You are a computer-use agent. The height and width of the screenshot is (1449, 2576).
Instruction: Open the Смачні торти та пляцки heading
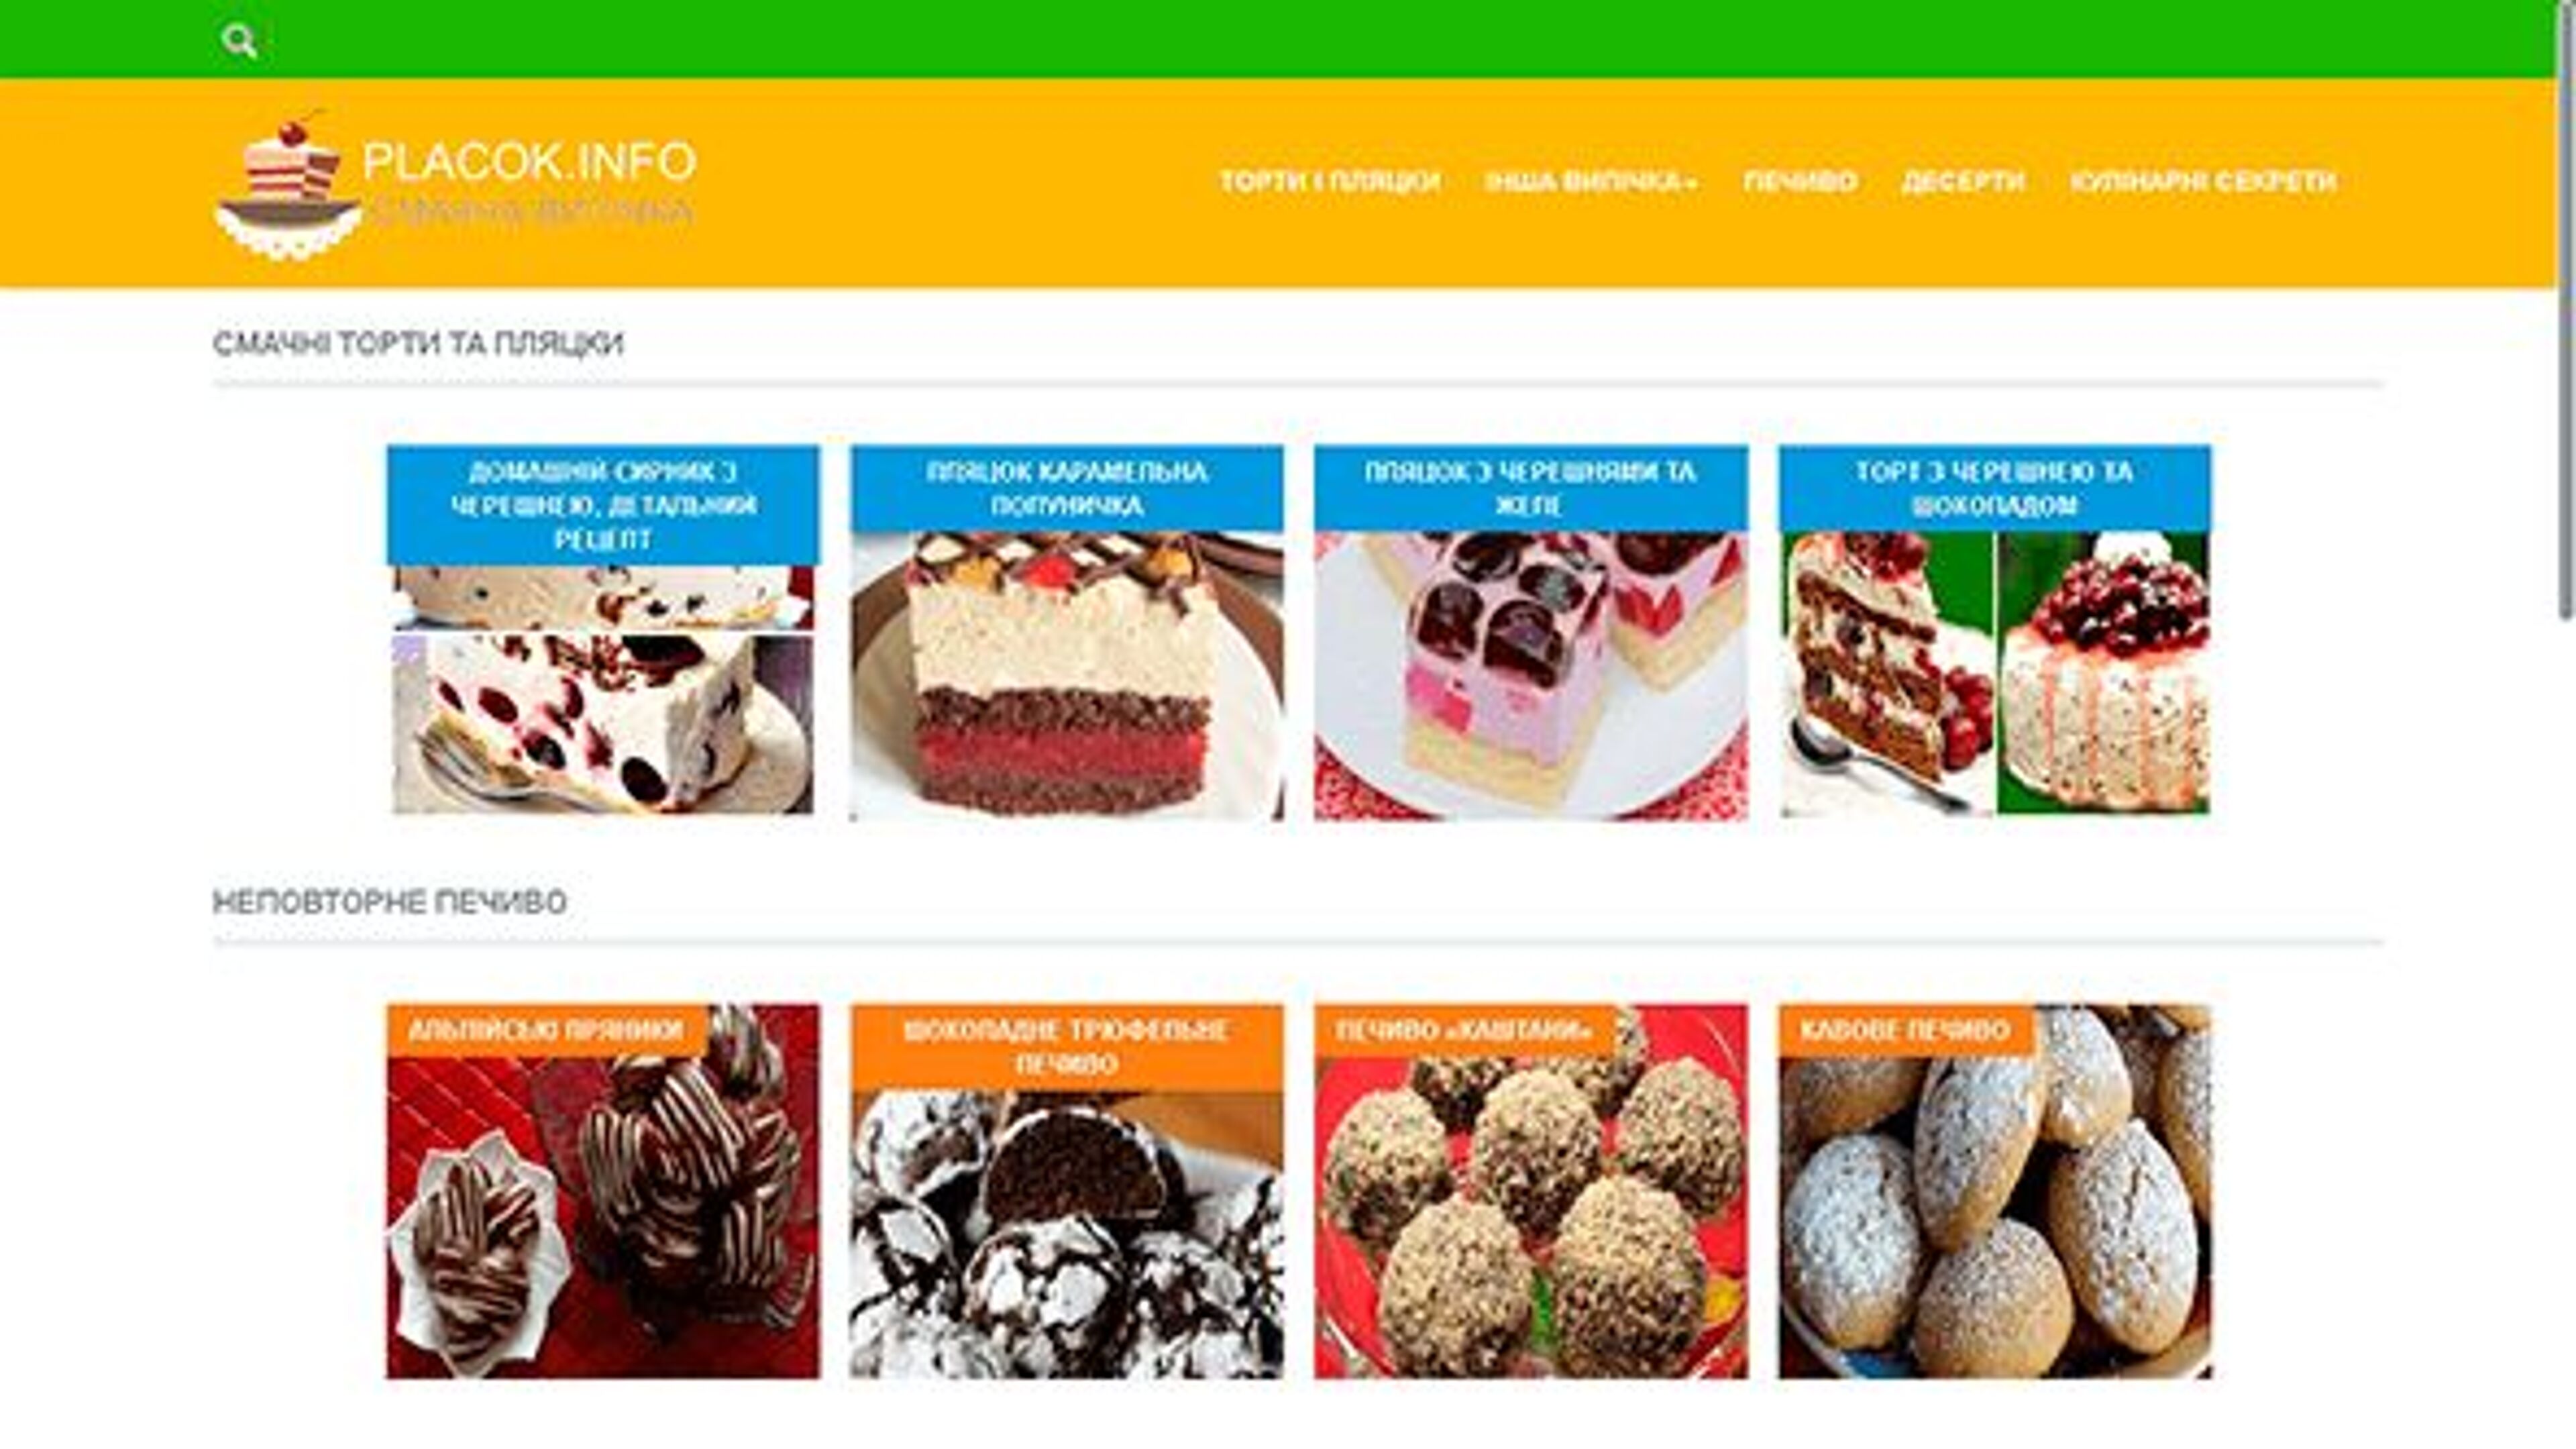418,343
